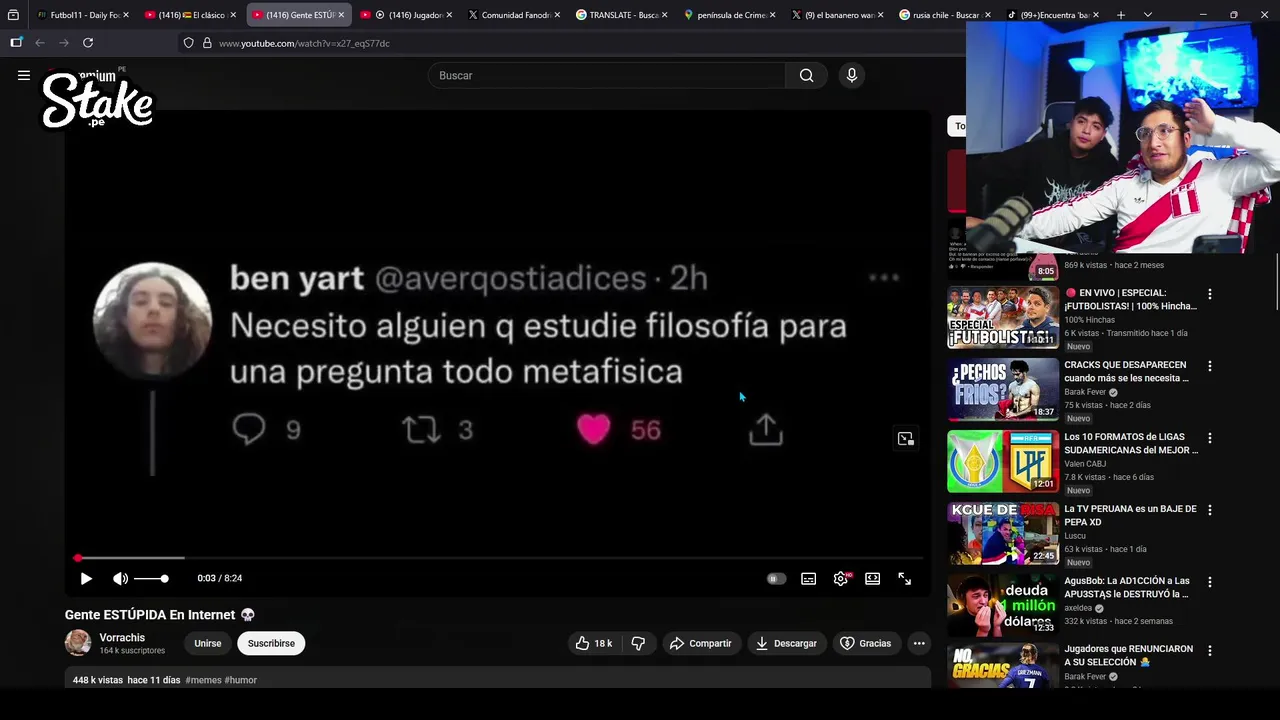This screenshot has height=720, width=1280.
Task: Open options for Jugadores que RENUNCIARON video
Action: pos(1210,650)
